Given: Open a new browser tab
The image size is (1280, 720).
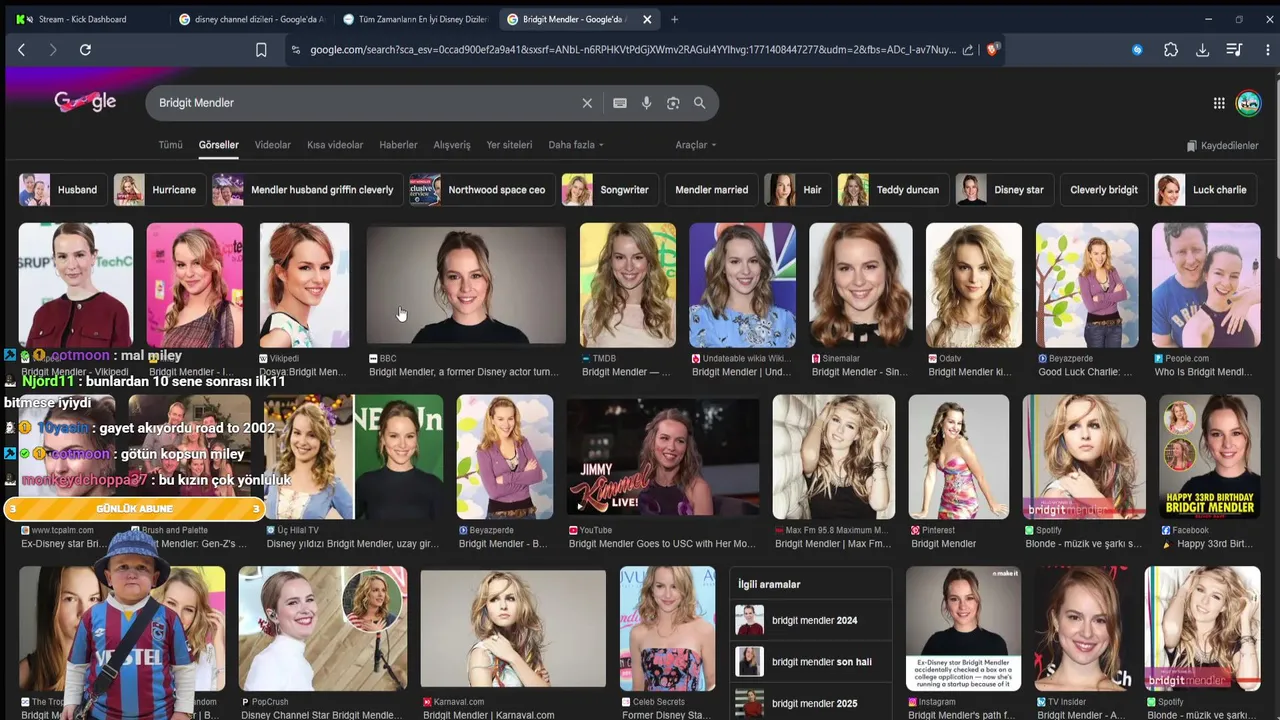Looking at the screenshot, I should tap(674, 19).
